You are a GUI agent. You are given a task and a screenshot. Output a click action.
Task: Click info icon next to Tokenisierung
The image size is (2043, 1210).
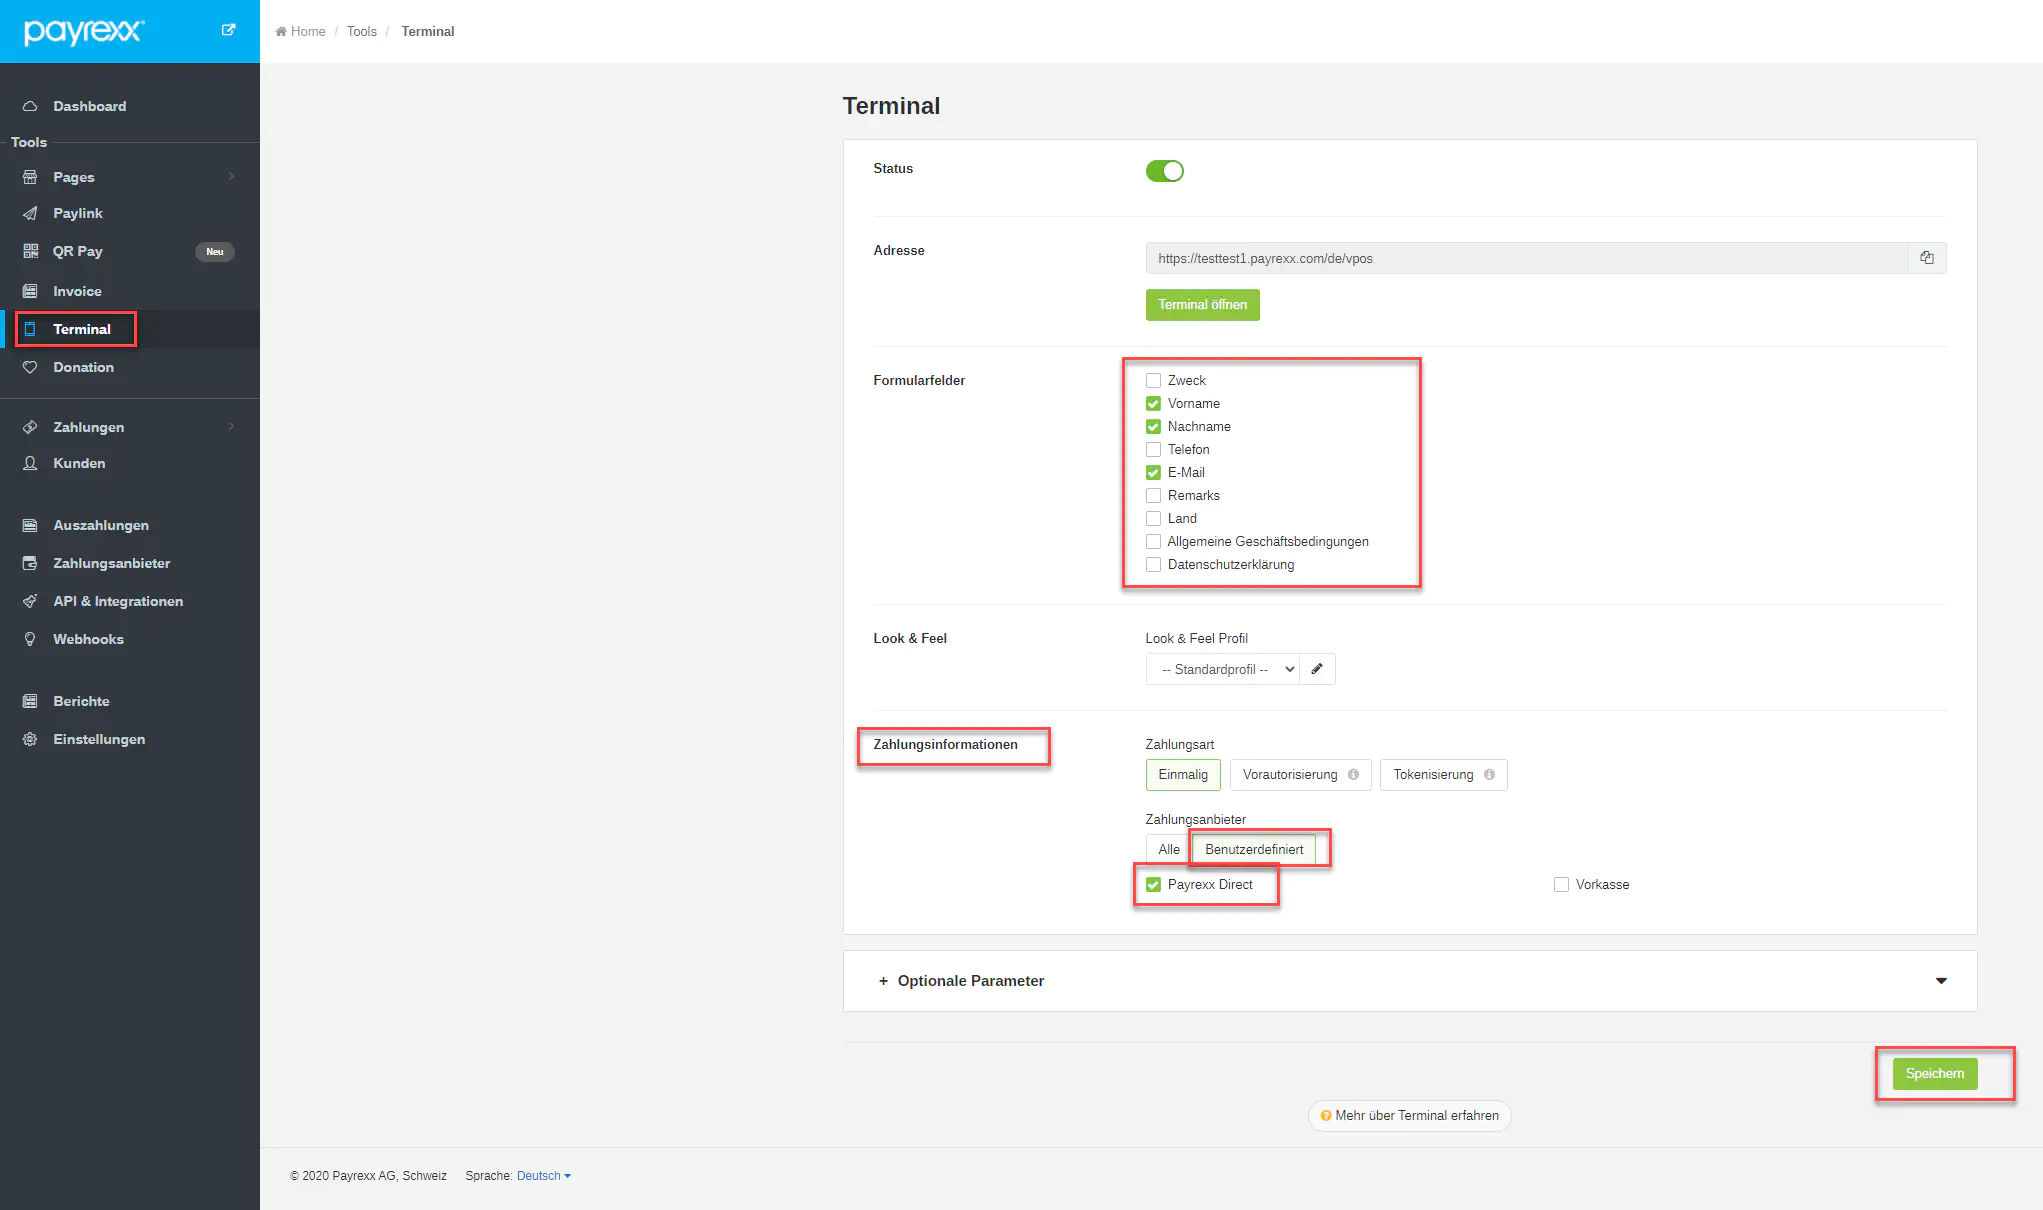pyautogui.click(x=1489, y=775)
